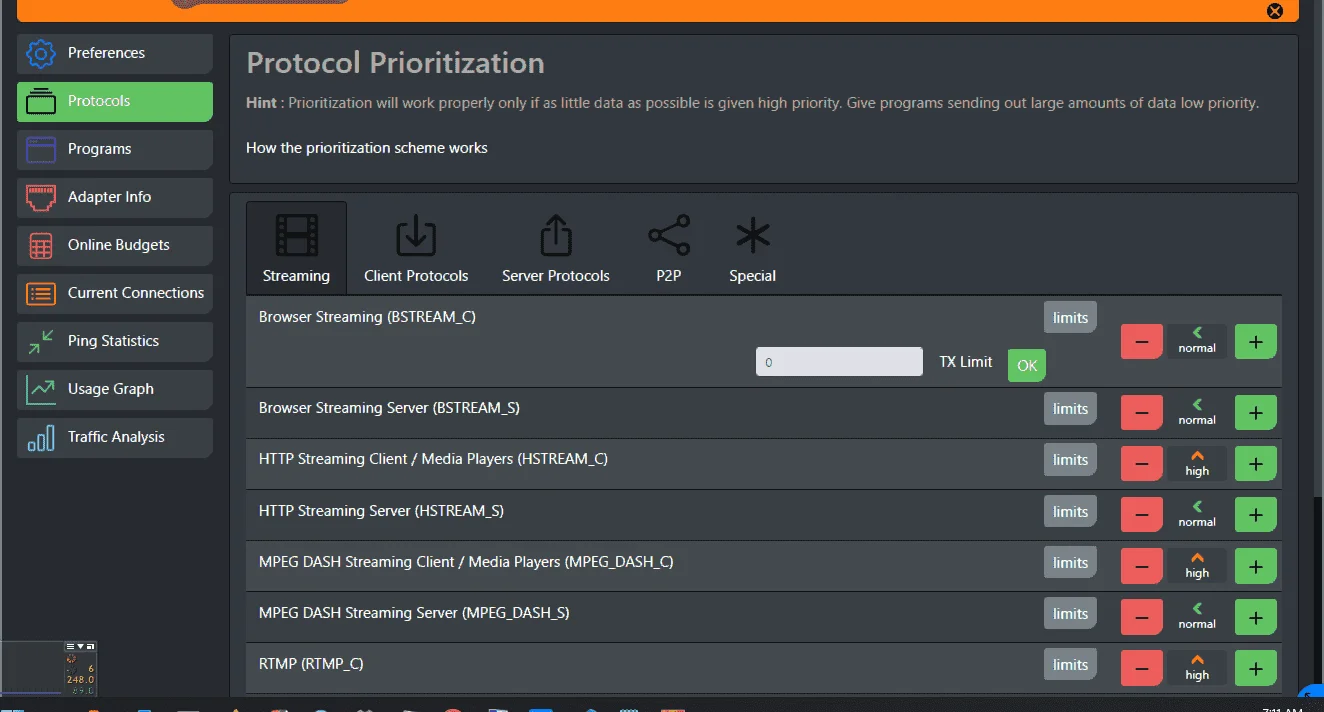Raise HTTP Streaming Server priority
The height and width of the screenshot is (712, 1324).
pos(1256,515)
